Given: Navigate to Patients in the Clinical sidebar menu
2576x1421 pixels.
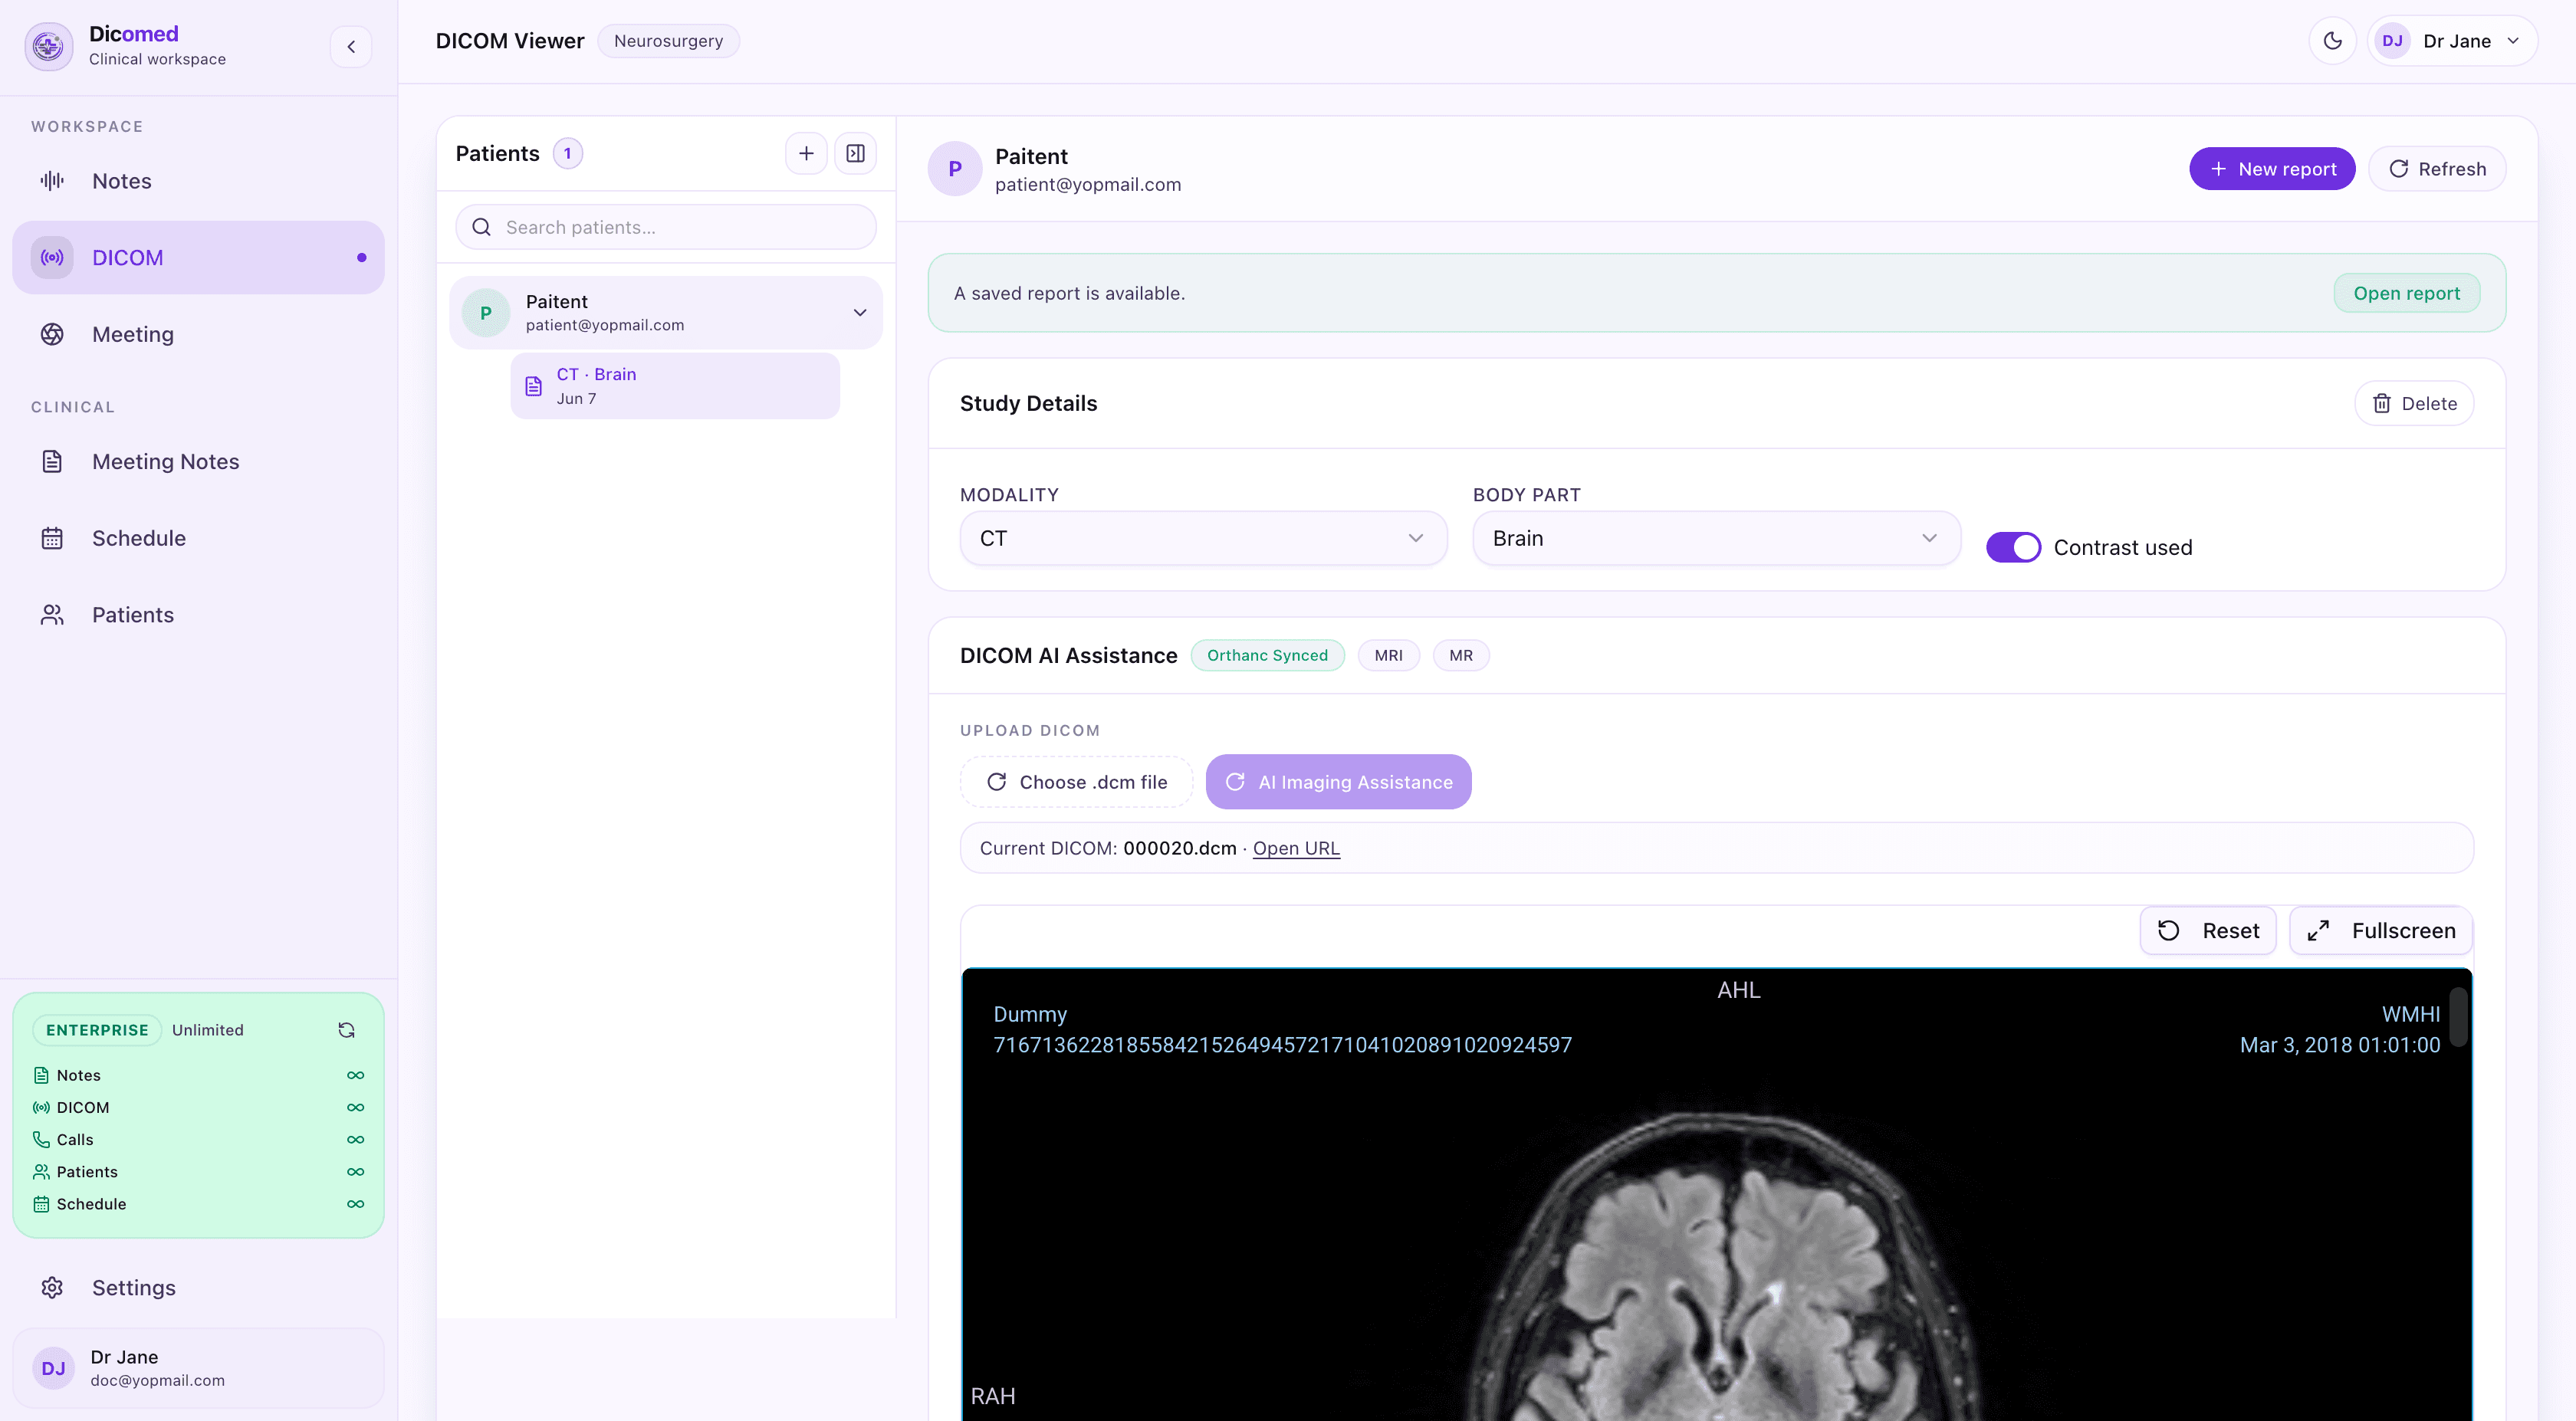Looking at the screenshot, I should [x=198, y=615].
